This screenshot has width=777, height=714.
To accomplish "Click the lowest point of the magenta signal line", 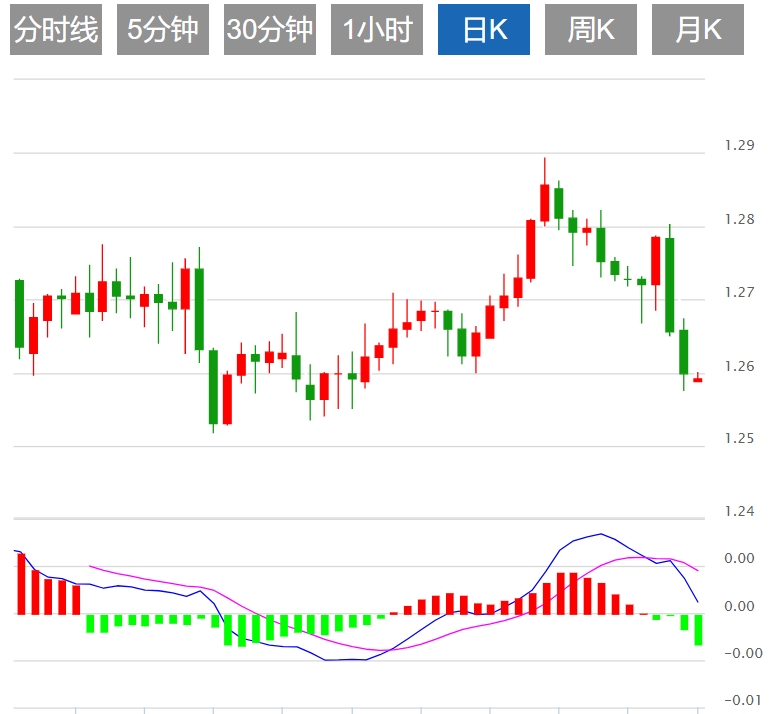I will [x=383, y=651].
